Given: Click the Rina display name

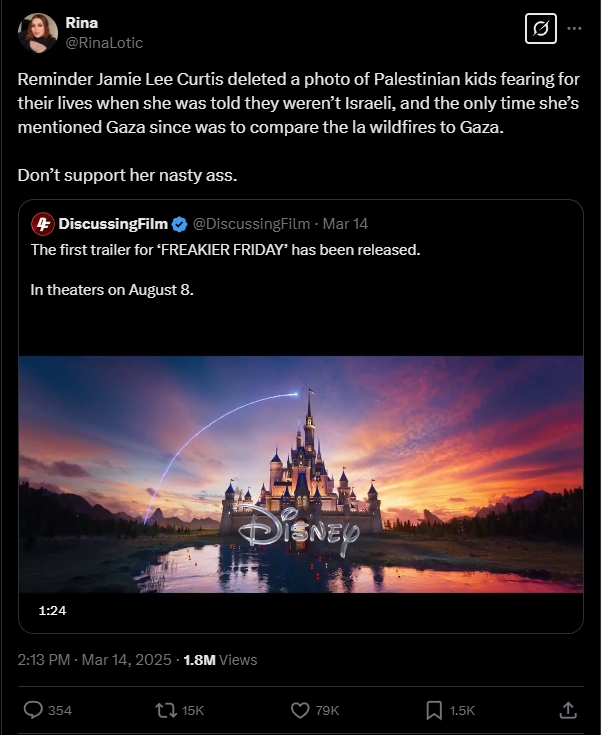Looking at the screenshot, I should [82, 22].
